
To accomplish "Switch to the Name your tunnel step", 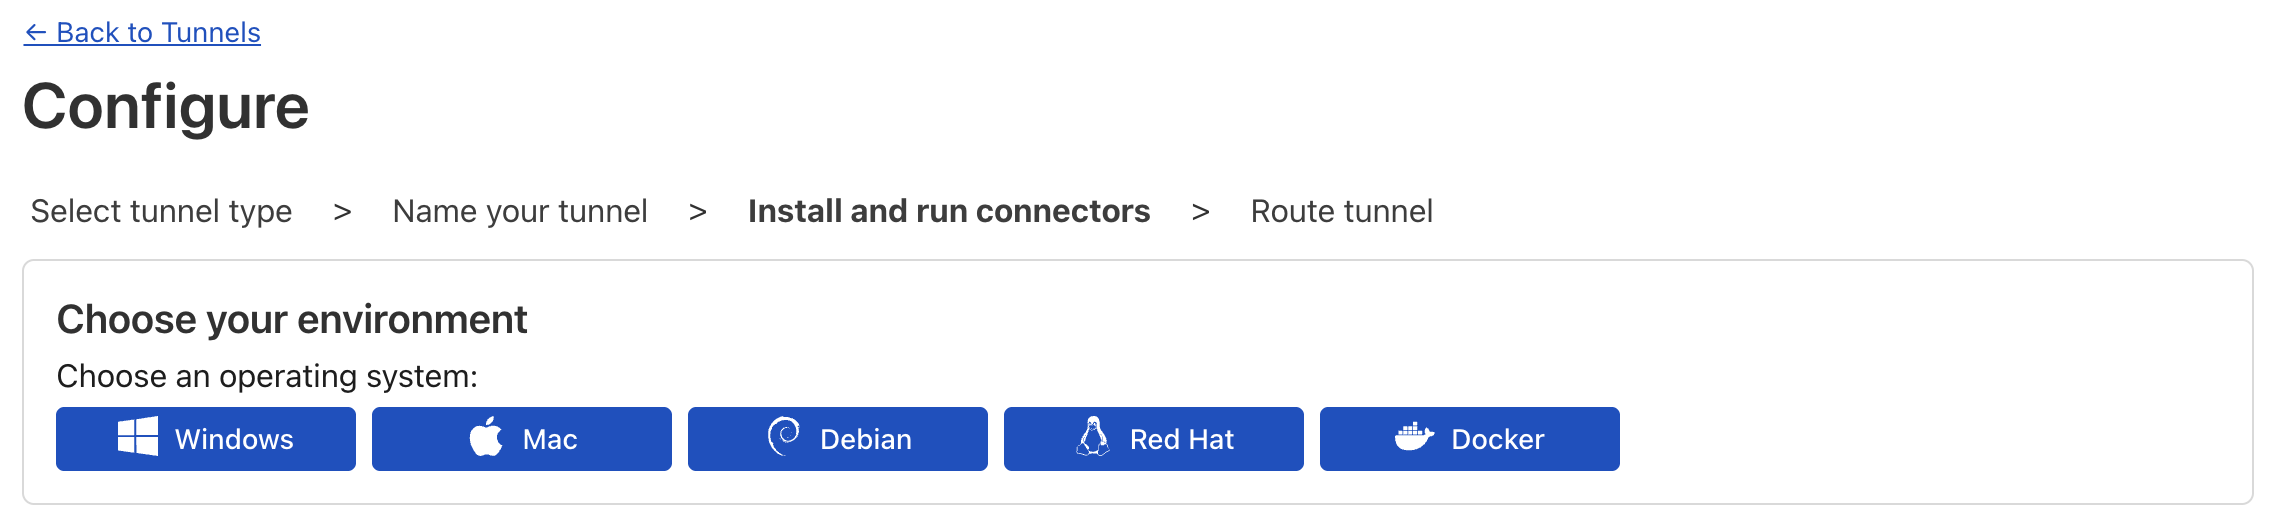I will (x=520, y=211).
